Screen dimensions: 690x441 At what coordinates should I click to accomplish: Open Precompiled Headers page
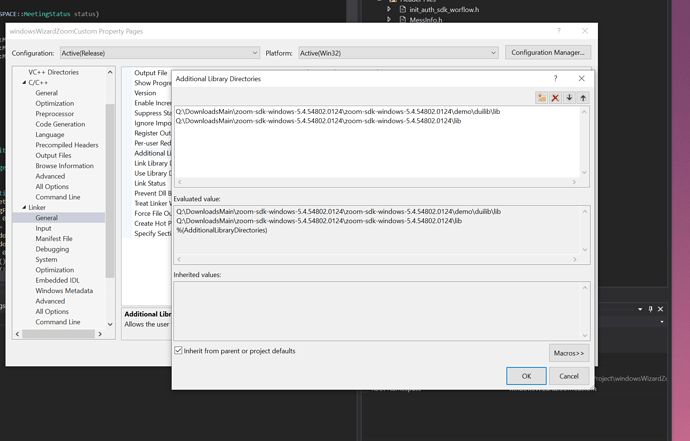(x=67, y=145)
